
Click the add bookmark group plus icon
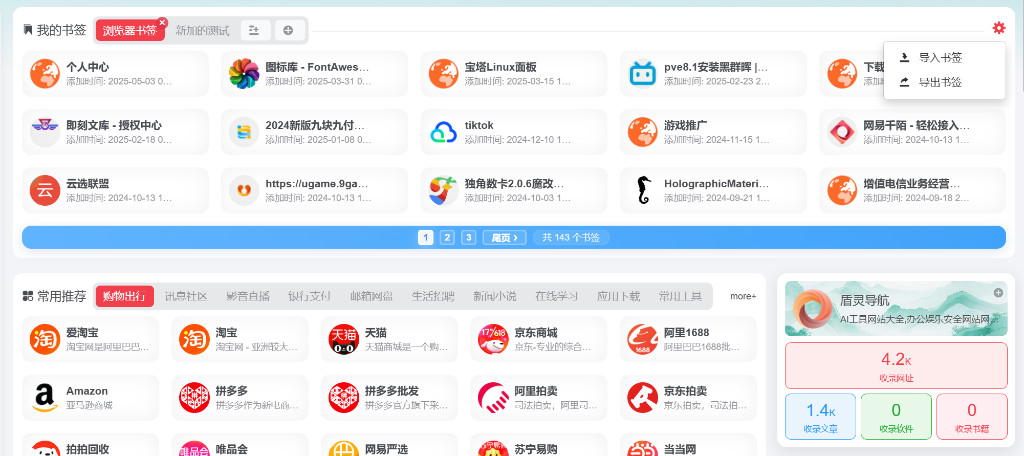[x=288, y=30]
